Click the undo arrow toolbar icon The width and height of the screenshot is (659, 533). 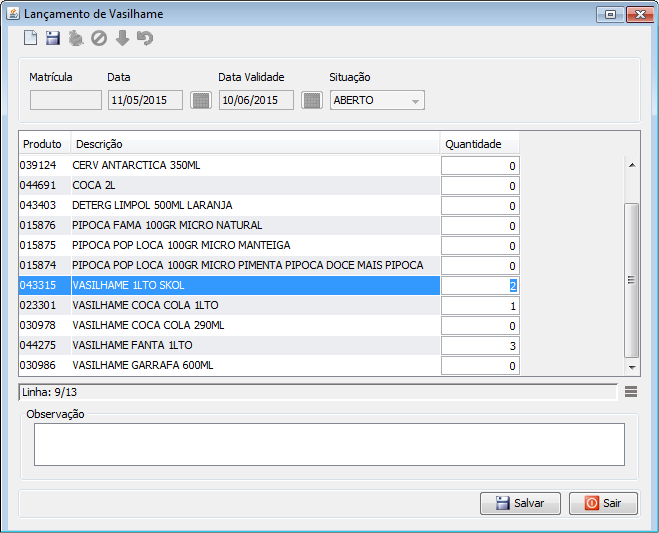(x=145, y=38)
